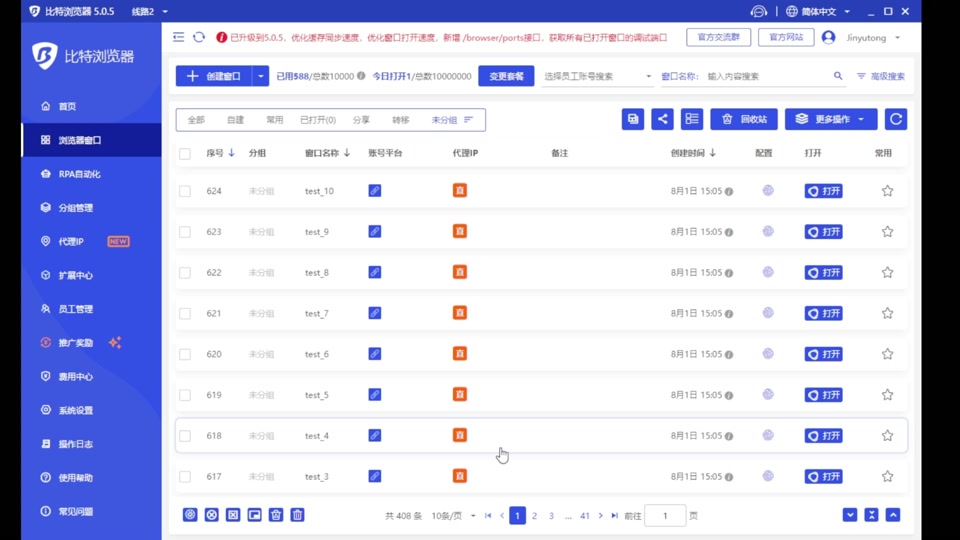This screenshot has width=960, height=540.
Task: Open the test_3 browser window
Action: point(823,476)
